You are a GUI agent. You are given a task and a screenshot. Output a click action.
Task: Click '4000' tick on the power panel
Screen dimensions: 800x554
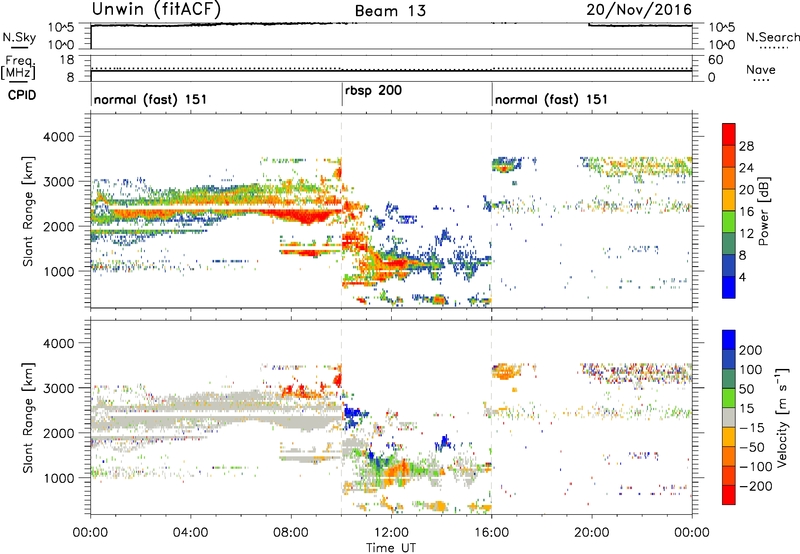pyautogui.click(x=59, y=137)
